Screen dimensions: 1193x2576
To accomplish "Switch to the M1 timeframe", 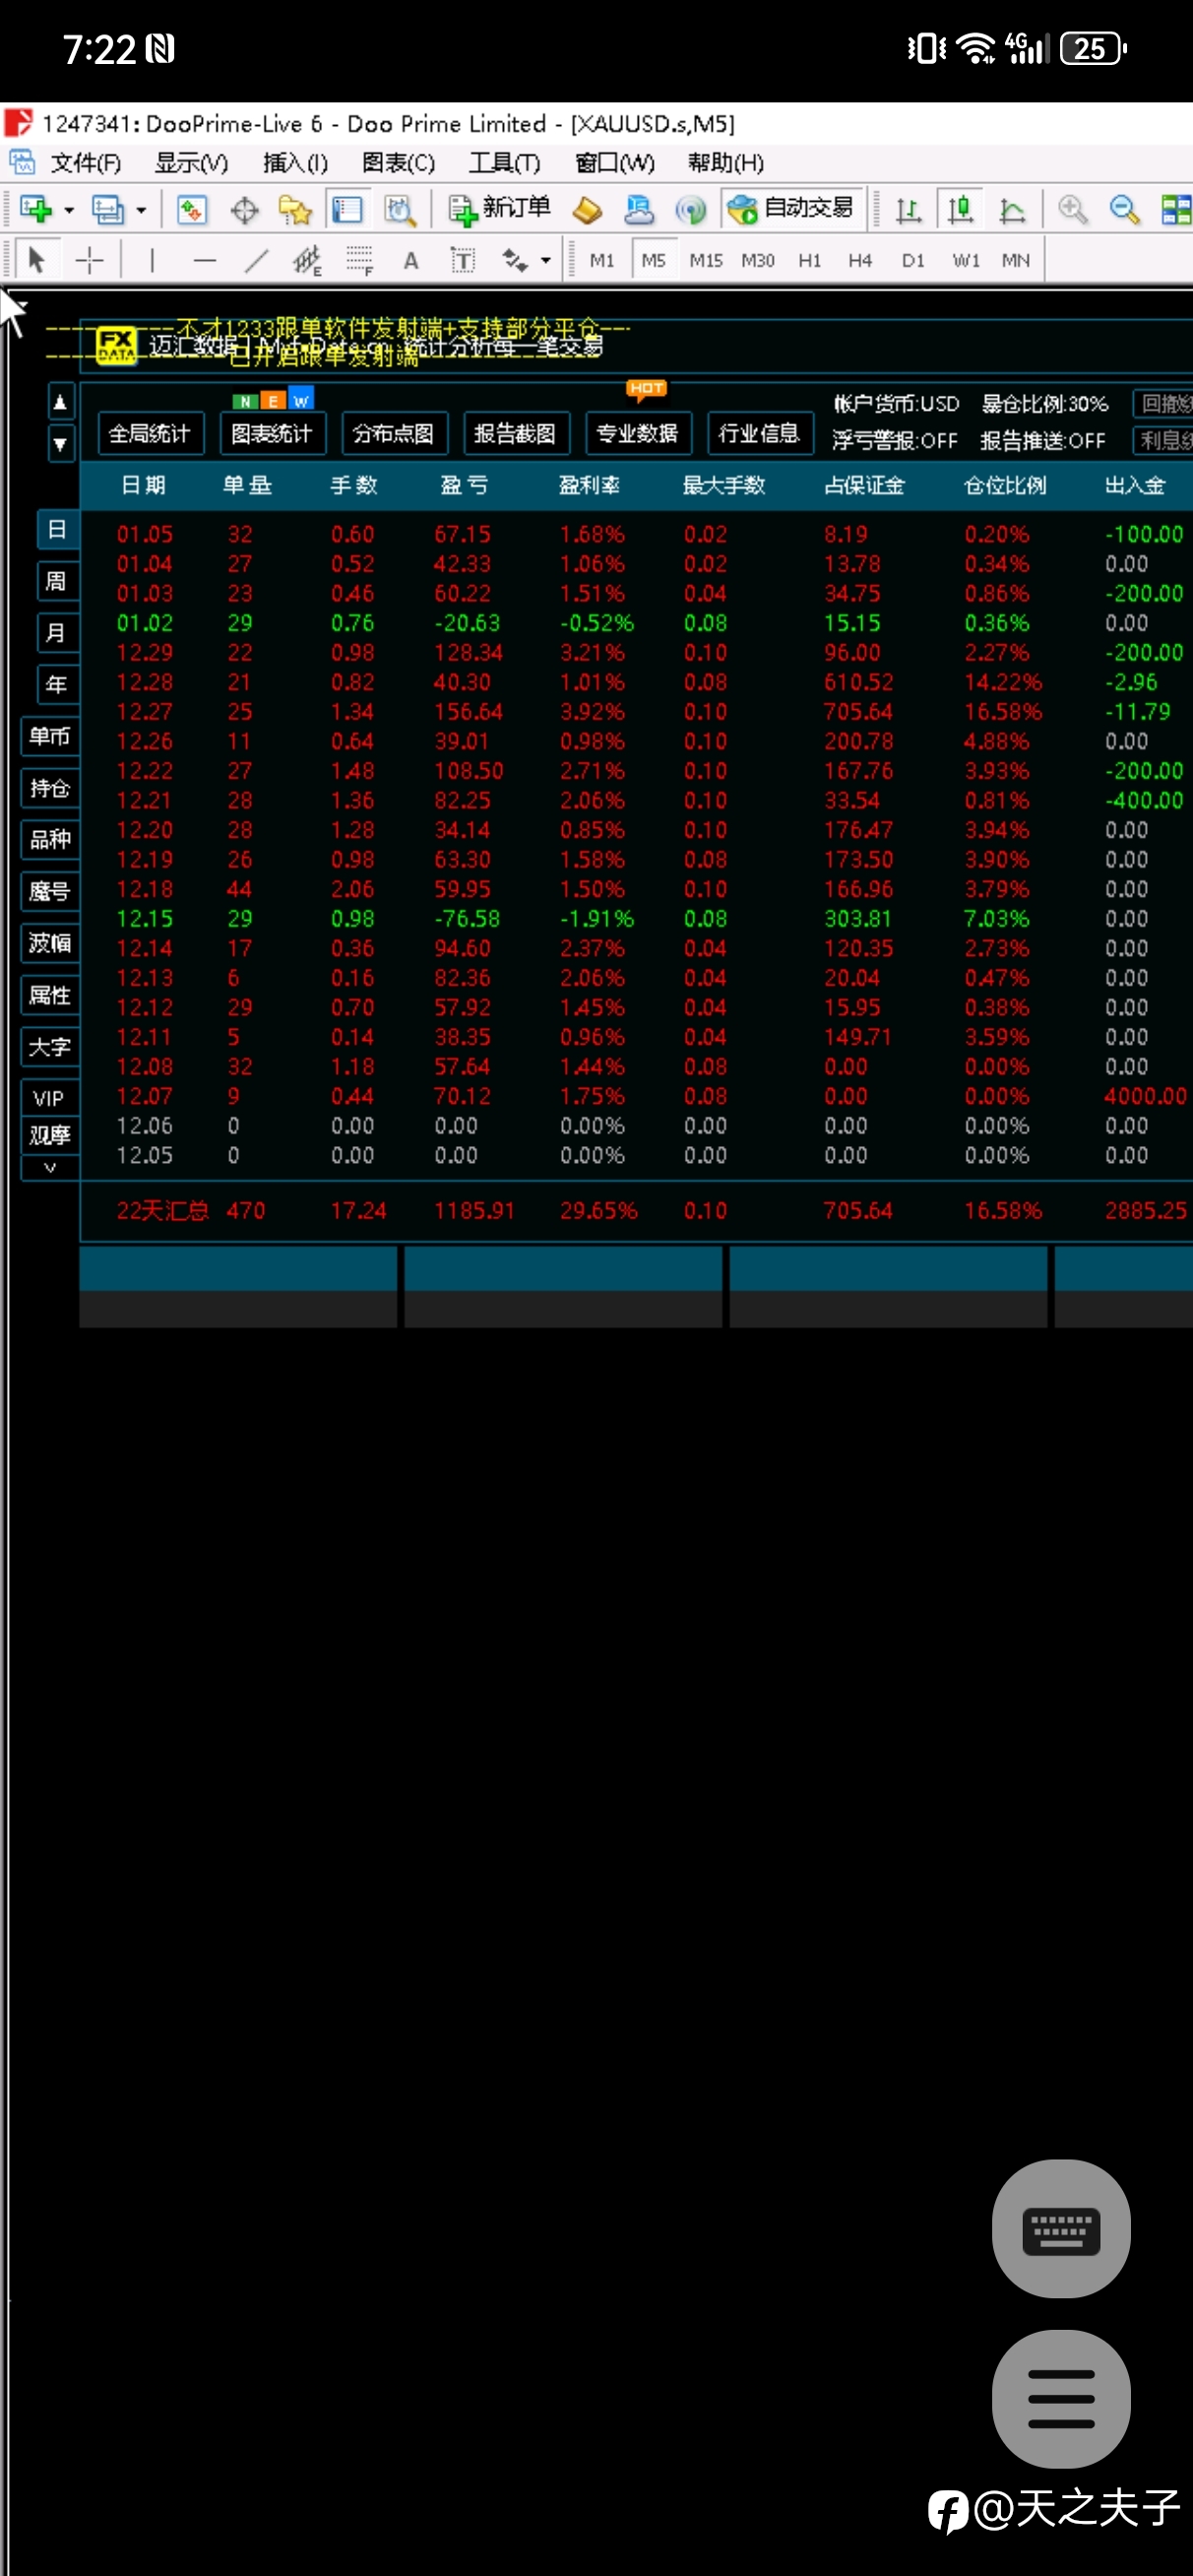I will 602,260.
